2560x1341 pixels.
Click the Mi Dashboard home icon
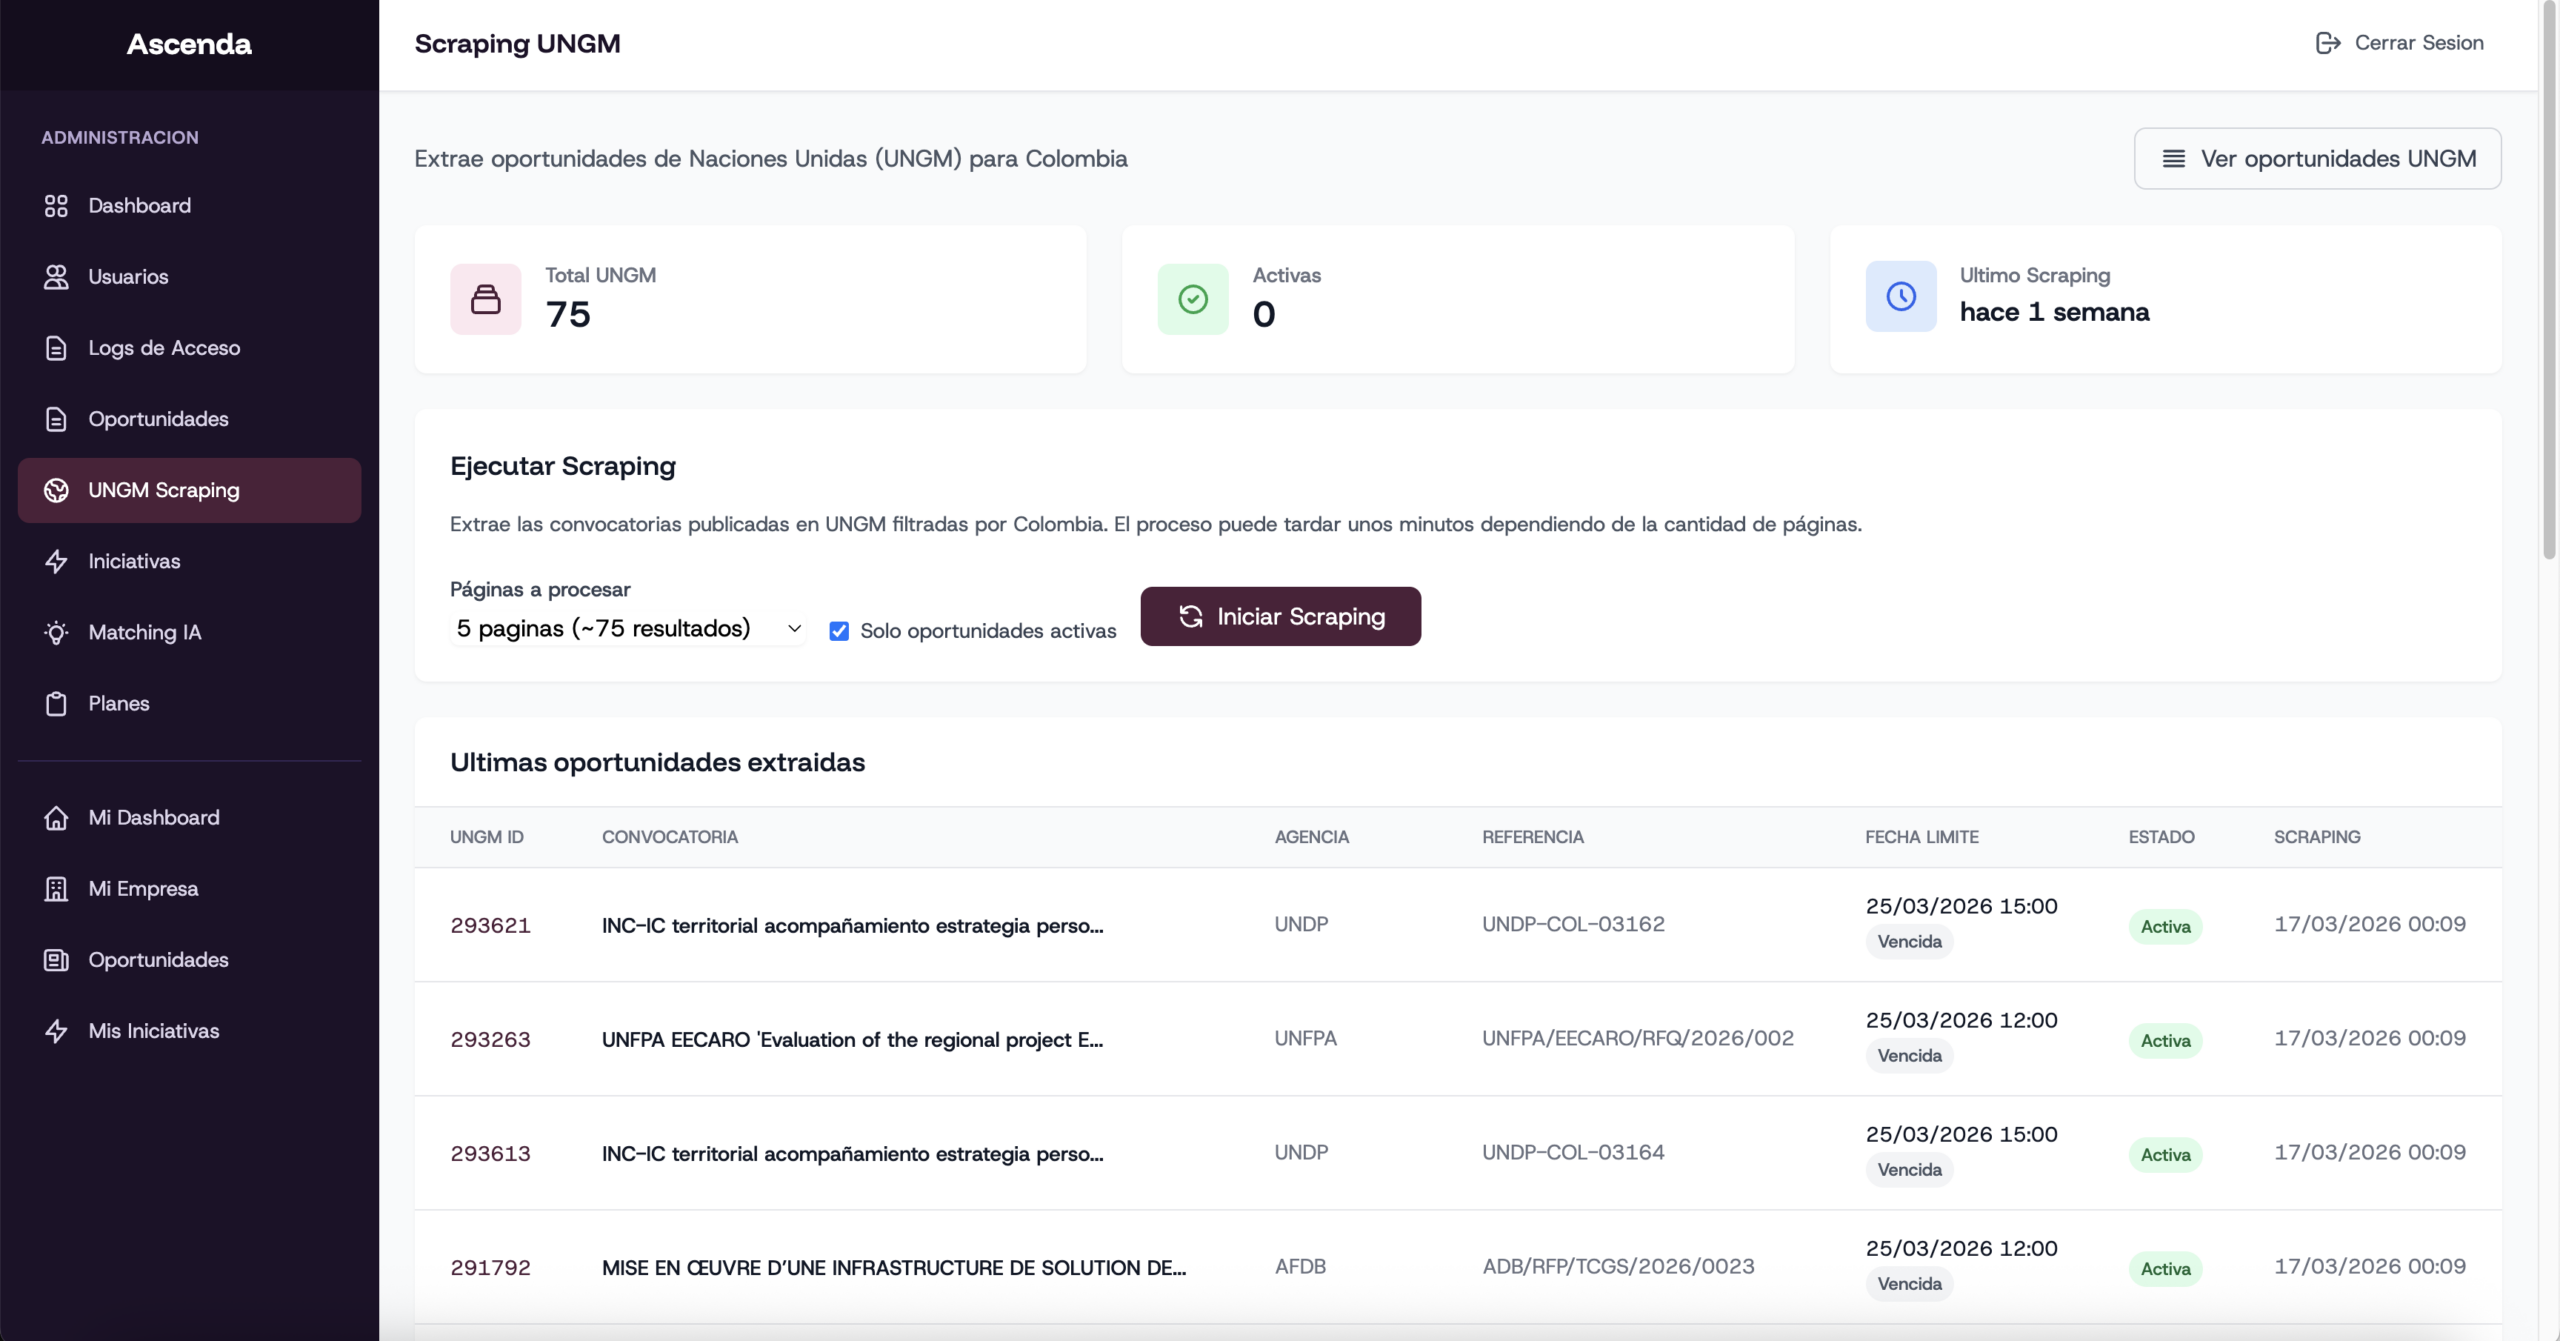coord(56,818)
